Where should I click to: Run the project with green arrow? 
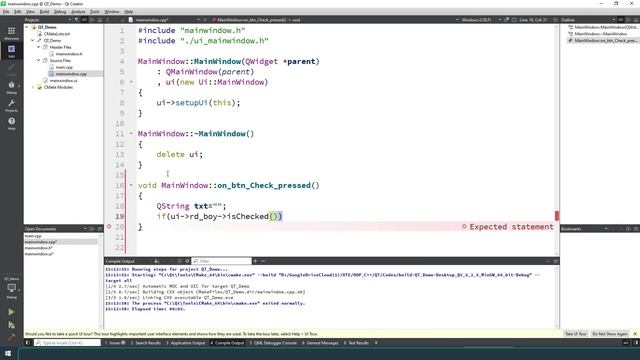(11, 312)
